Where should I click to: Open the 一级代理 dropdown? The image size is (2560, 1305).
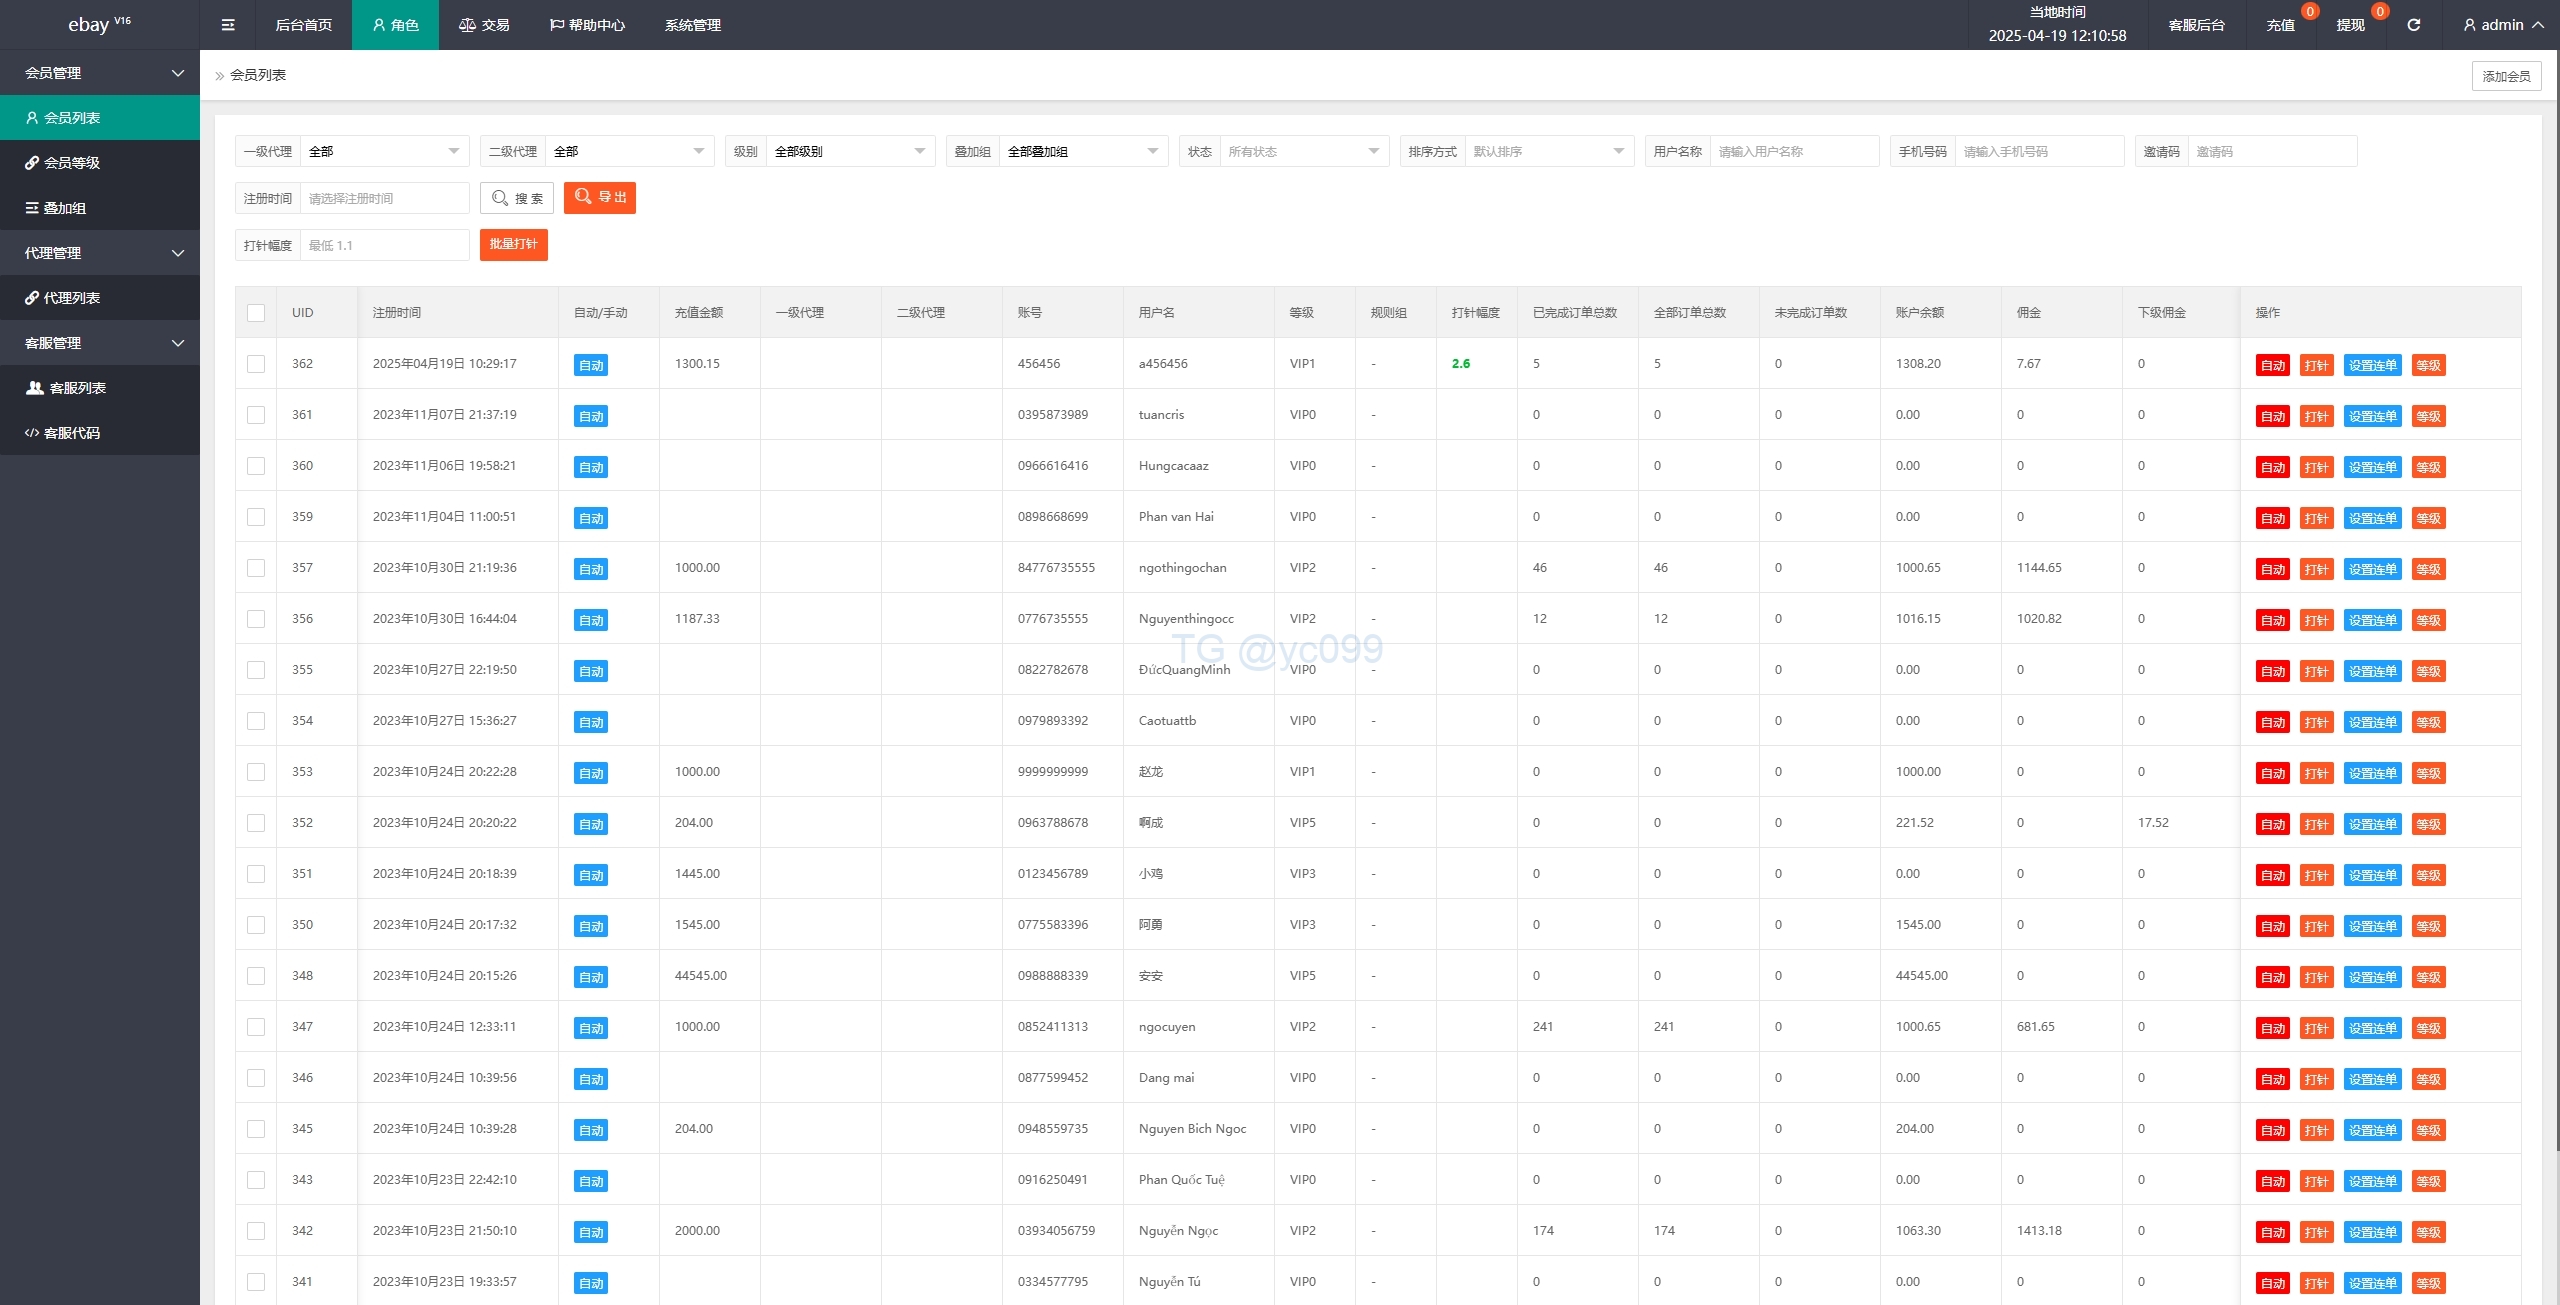[x=384, y=152]
